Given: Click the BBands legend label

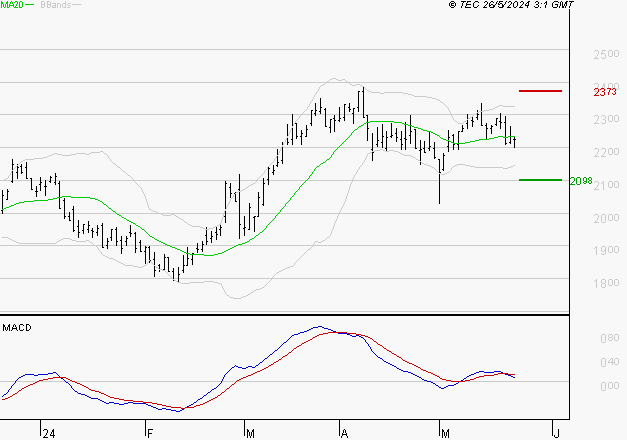Looking at the screenshot, I should click(56, 5).
